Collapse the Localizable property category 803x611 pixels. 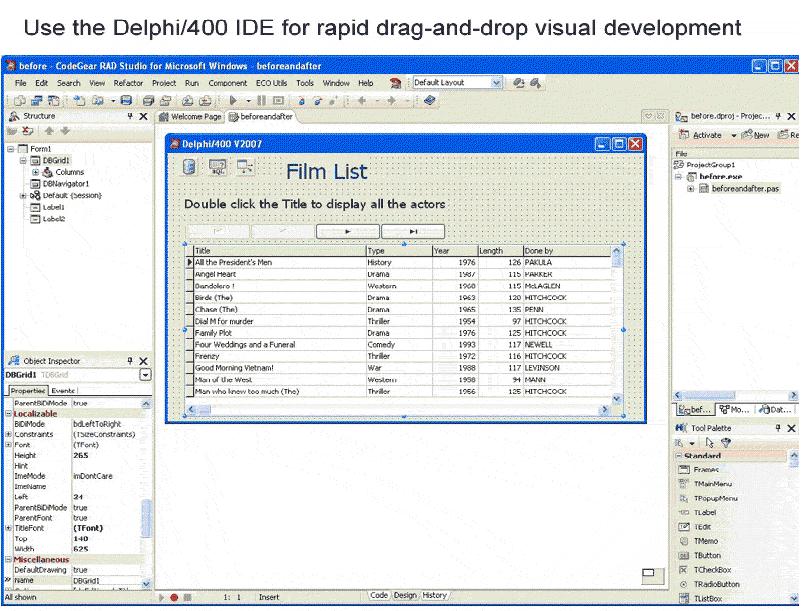pyautogui.click(x=9, y=414)
